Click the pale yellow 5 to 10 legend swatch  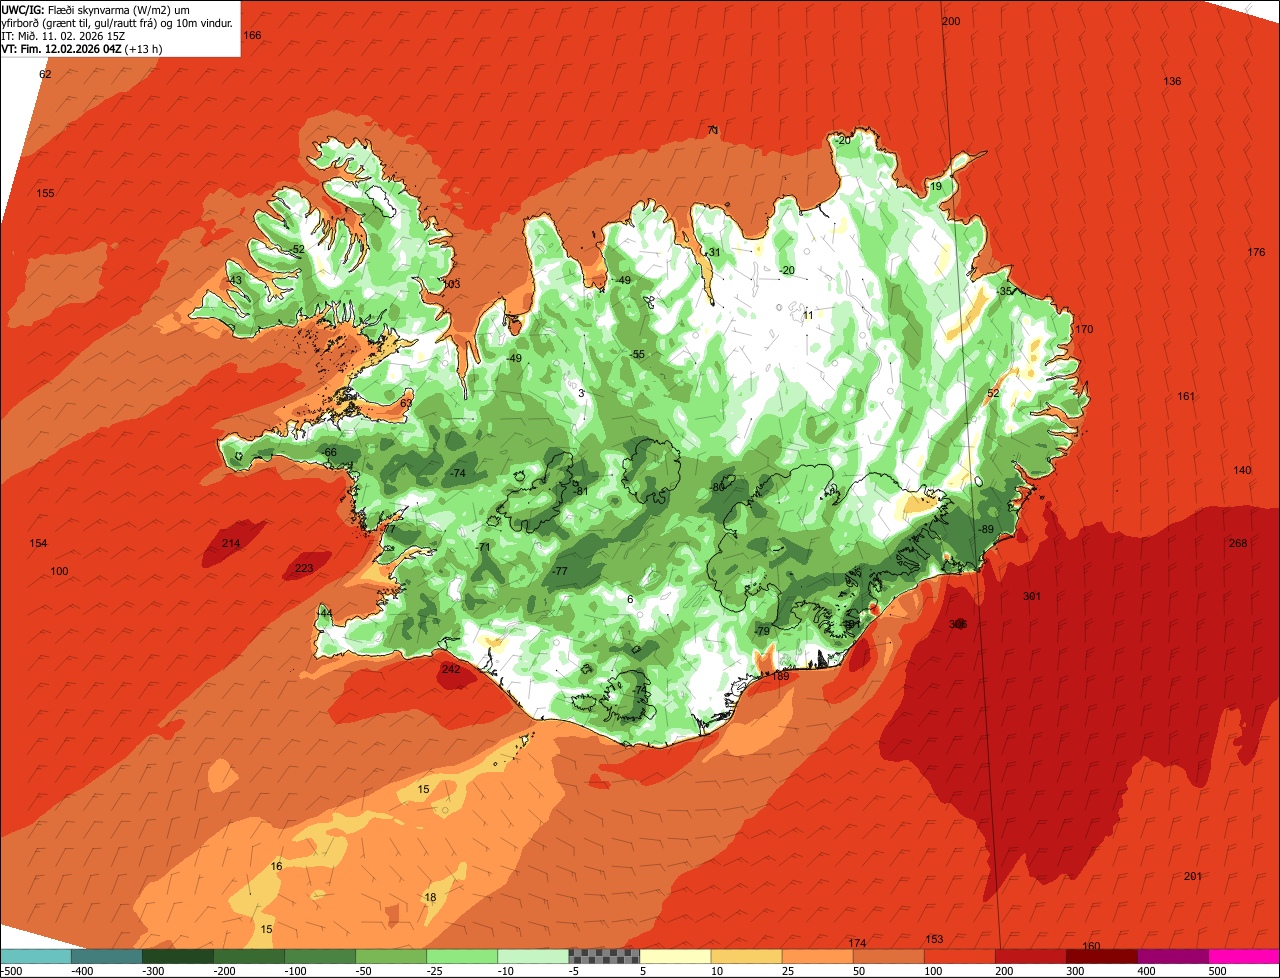tap(675, 955)
